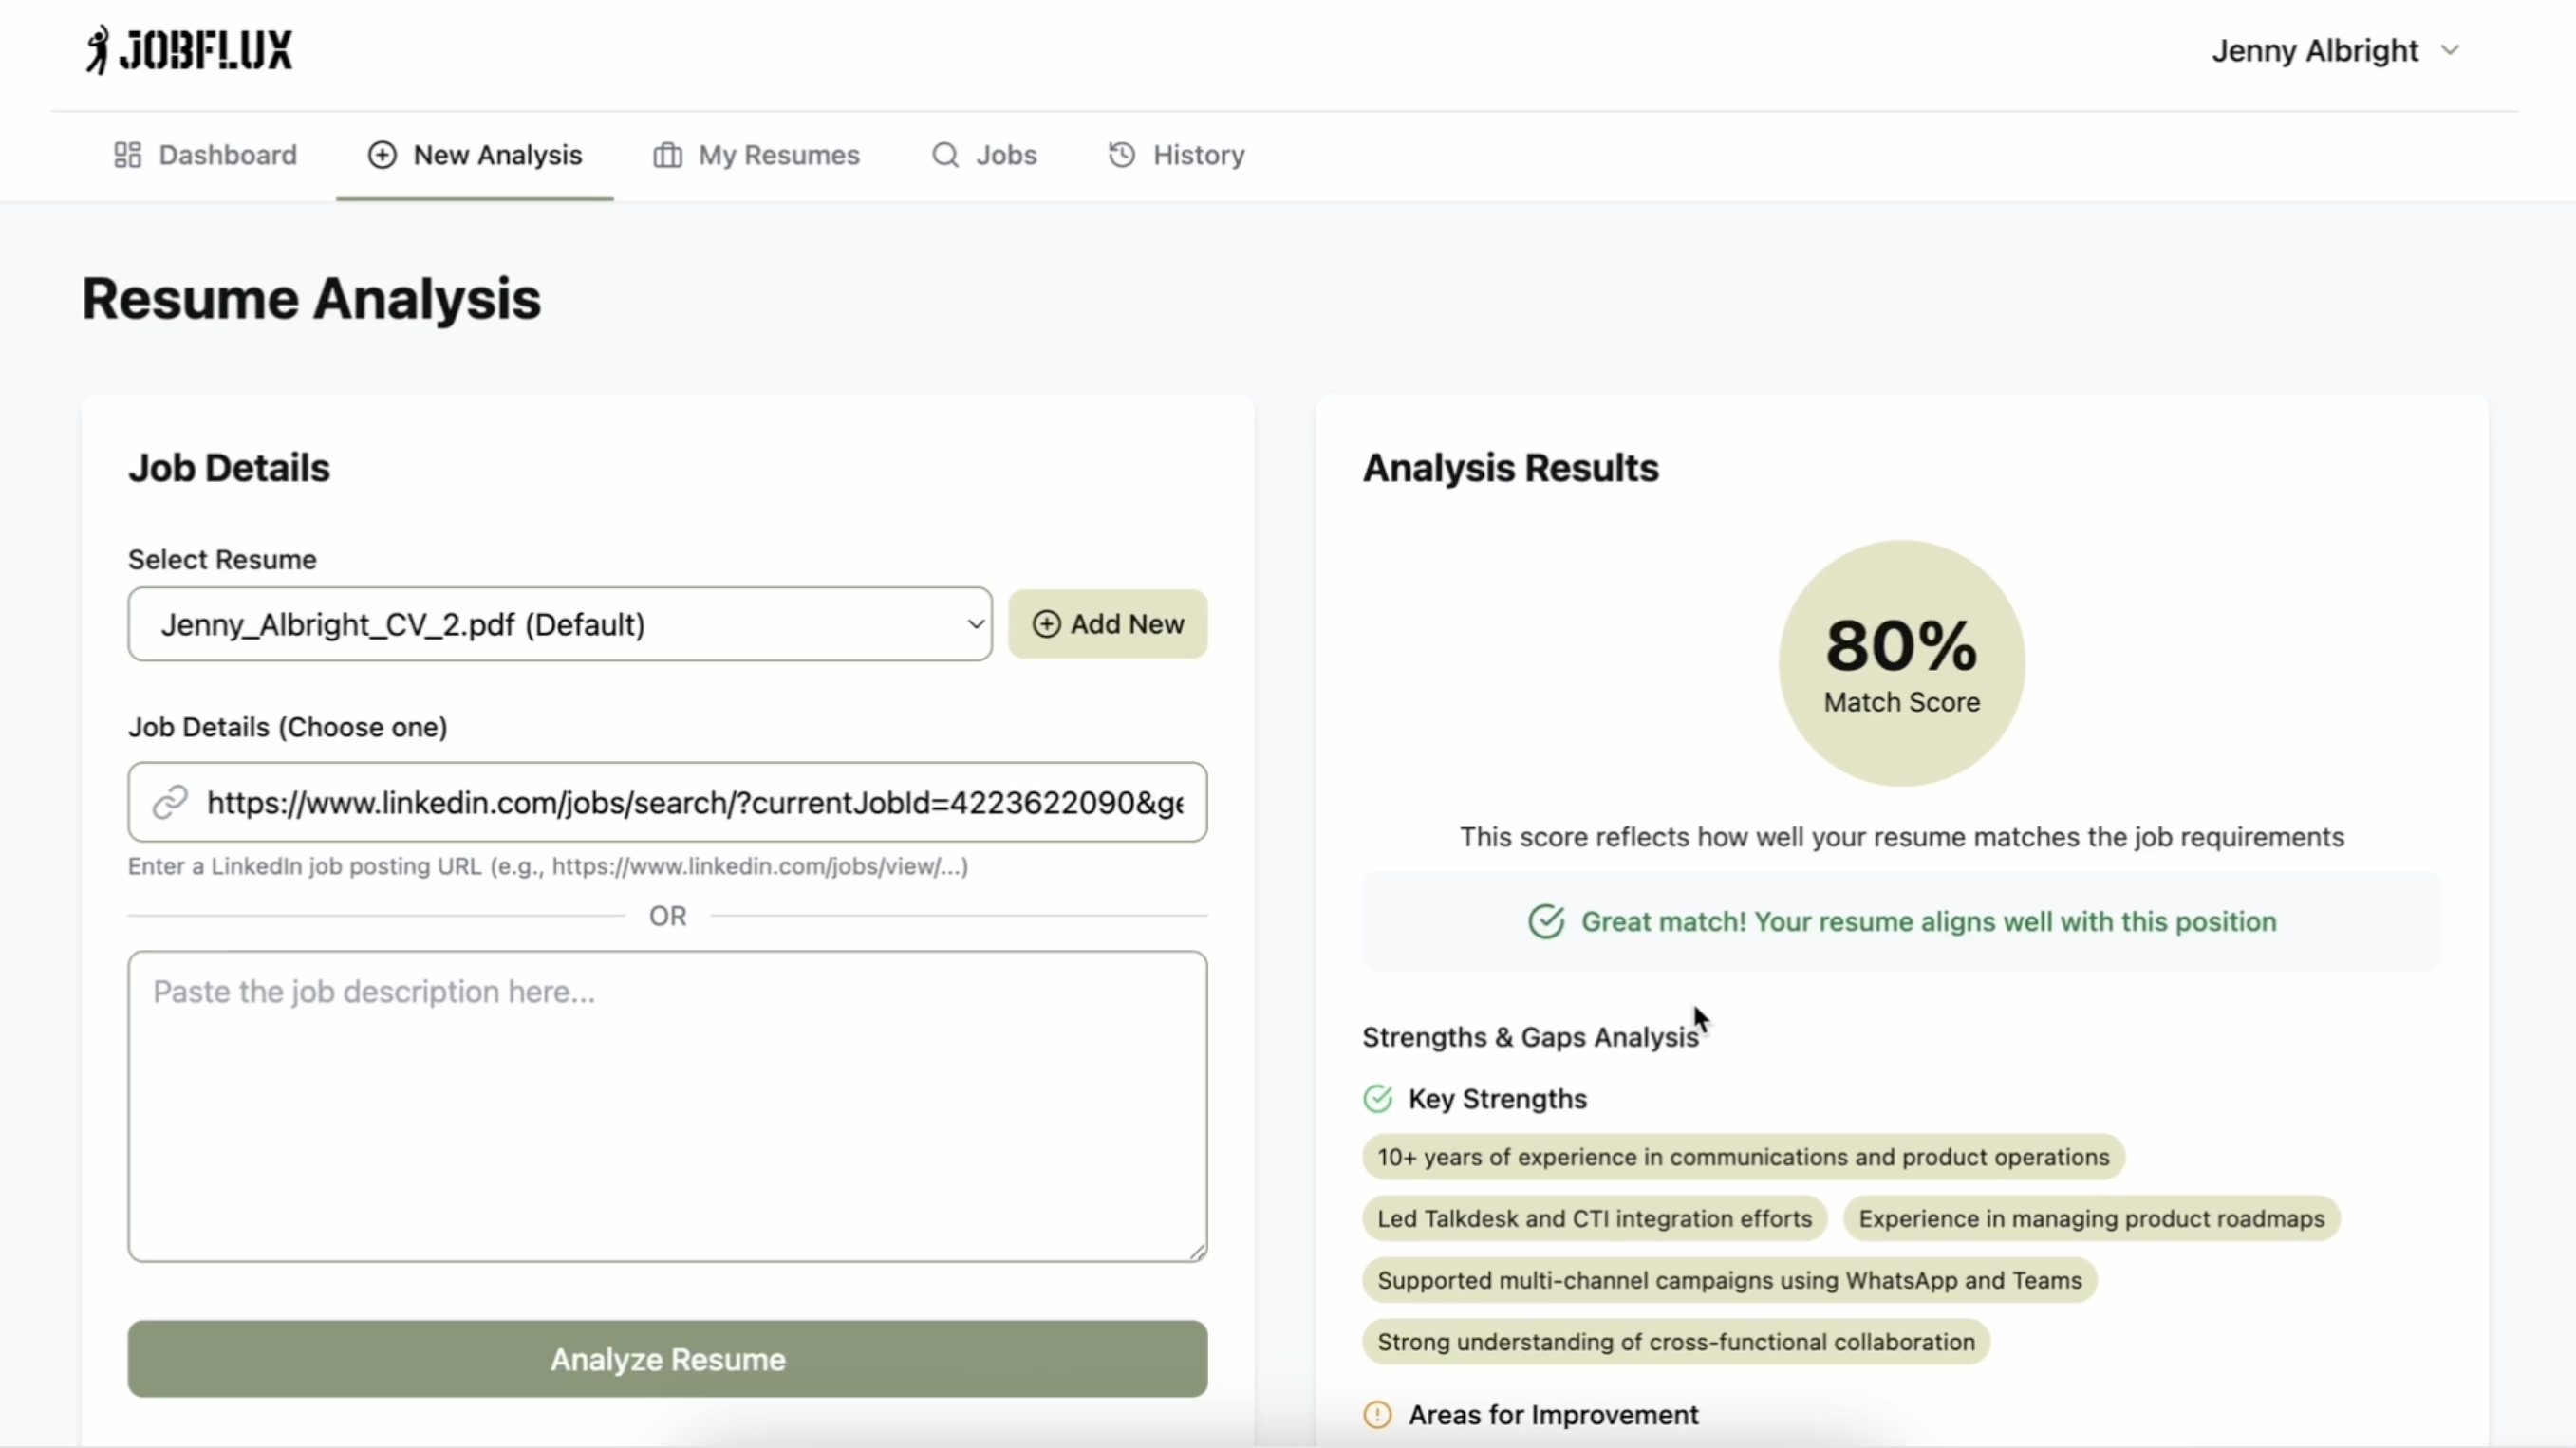Click the link icon in URL field
The image size is (2576, 1448).
pos(170,802)
